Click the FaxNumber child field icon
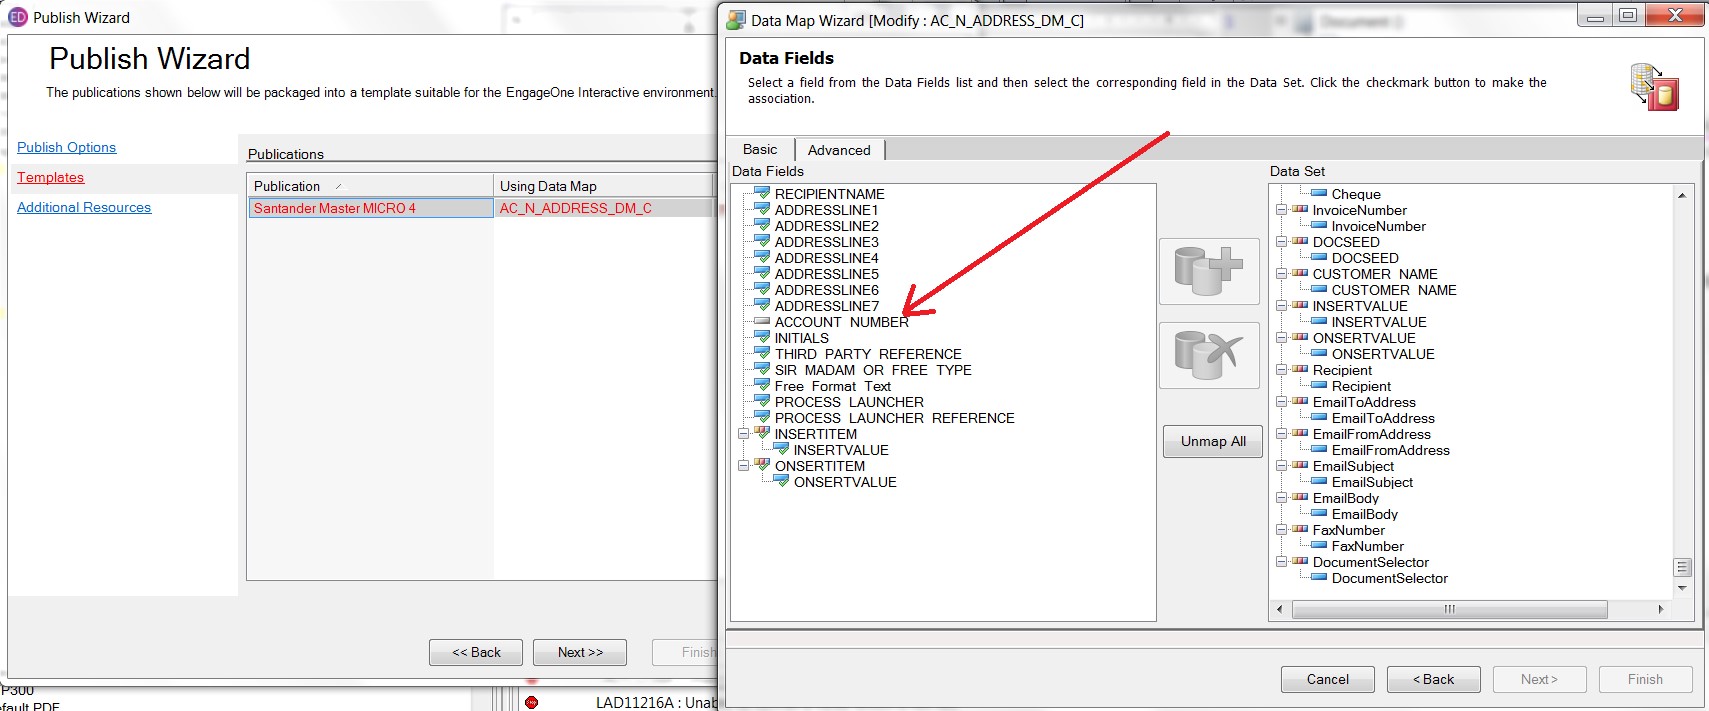 [1319, 546]
